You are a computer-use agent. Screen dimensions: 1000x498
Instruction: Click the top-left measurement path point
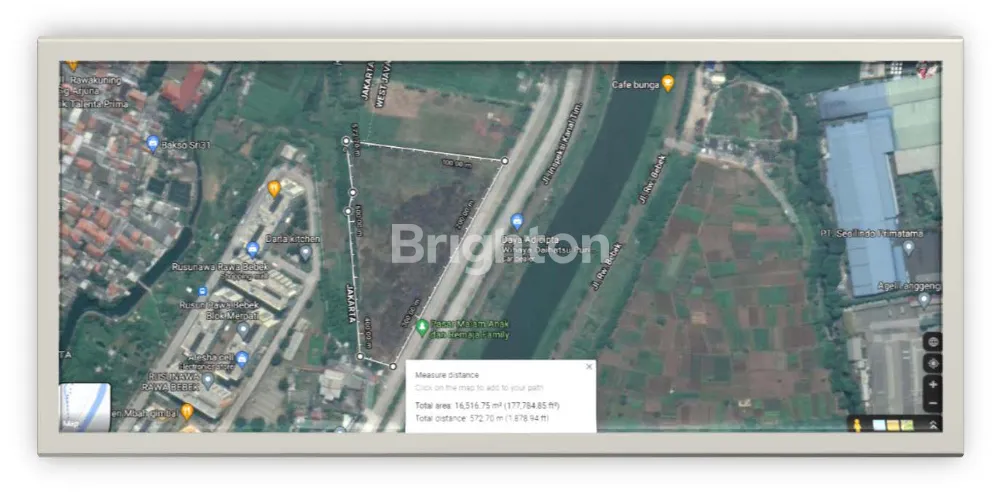[346, 142]
